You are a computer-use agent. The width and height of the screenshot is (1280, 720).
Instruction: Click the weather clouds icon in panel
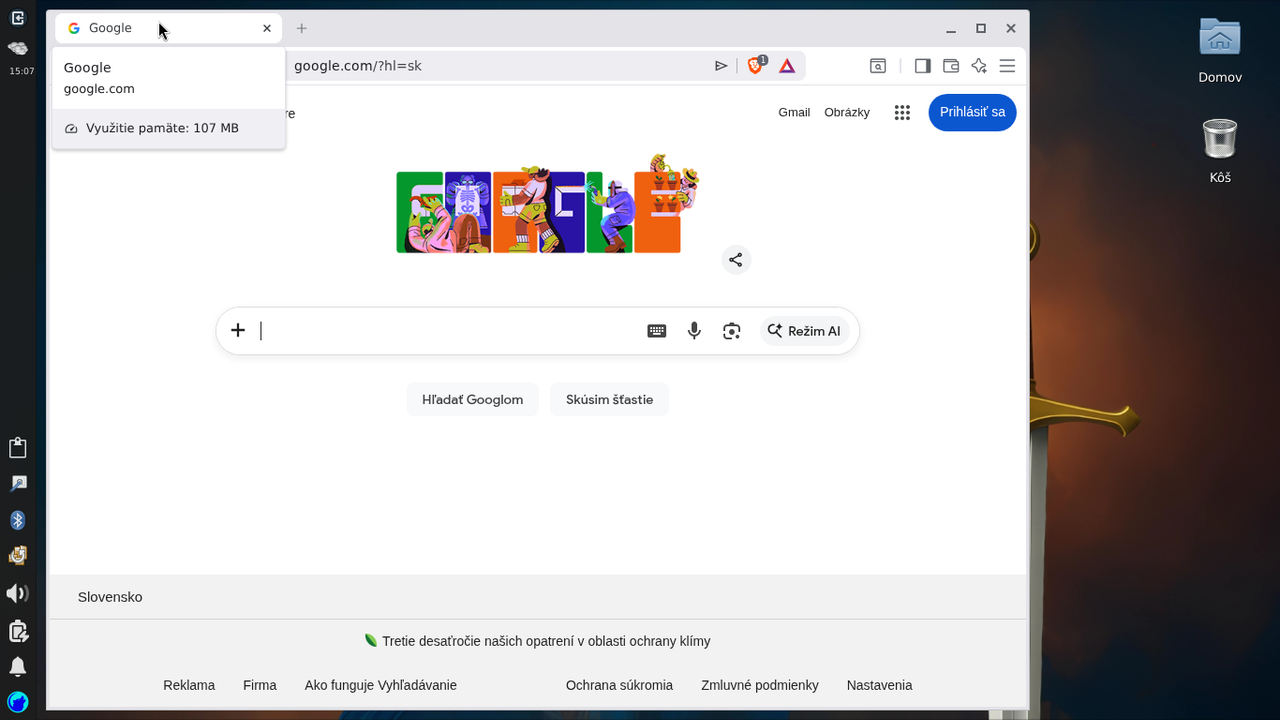[x=17, y=48]
